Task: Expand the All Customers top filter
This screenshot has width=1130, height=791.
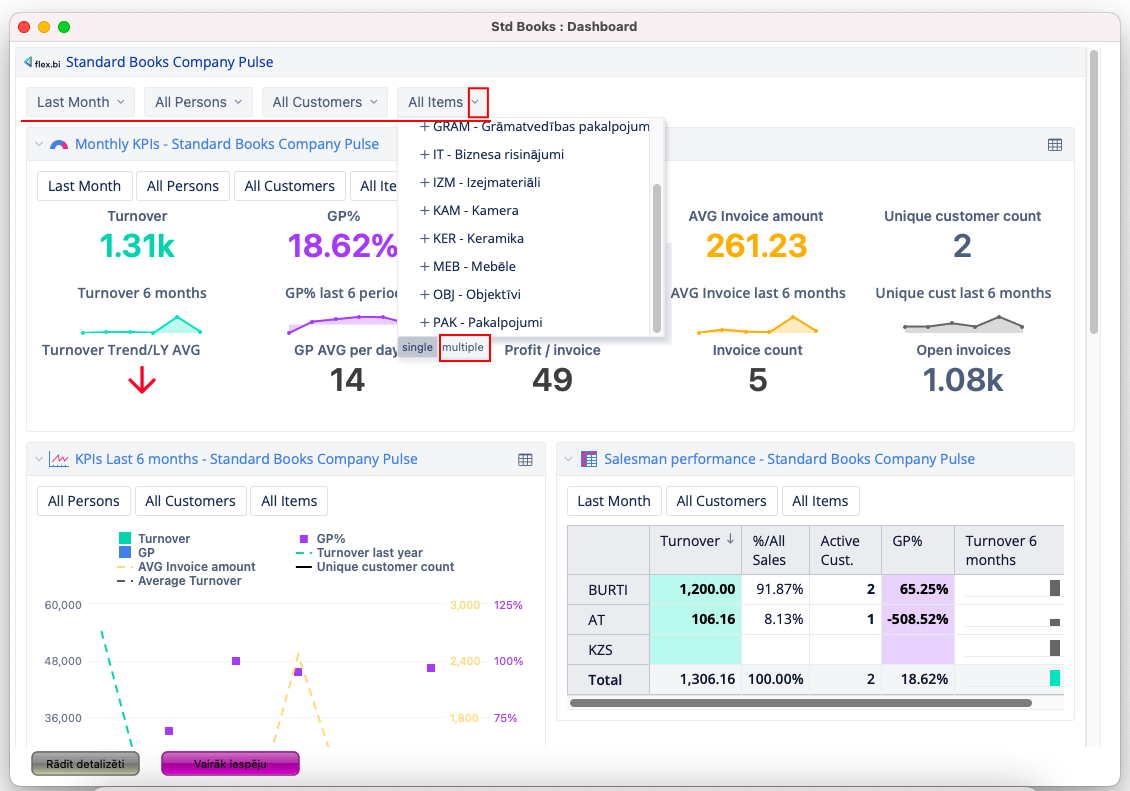Action: tap(324, 102)
